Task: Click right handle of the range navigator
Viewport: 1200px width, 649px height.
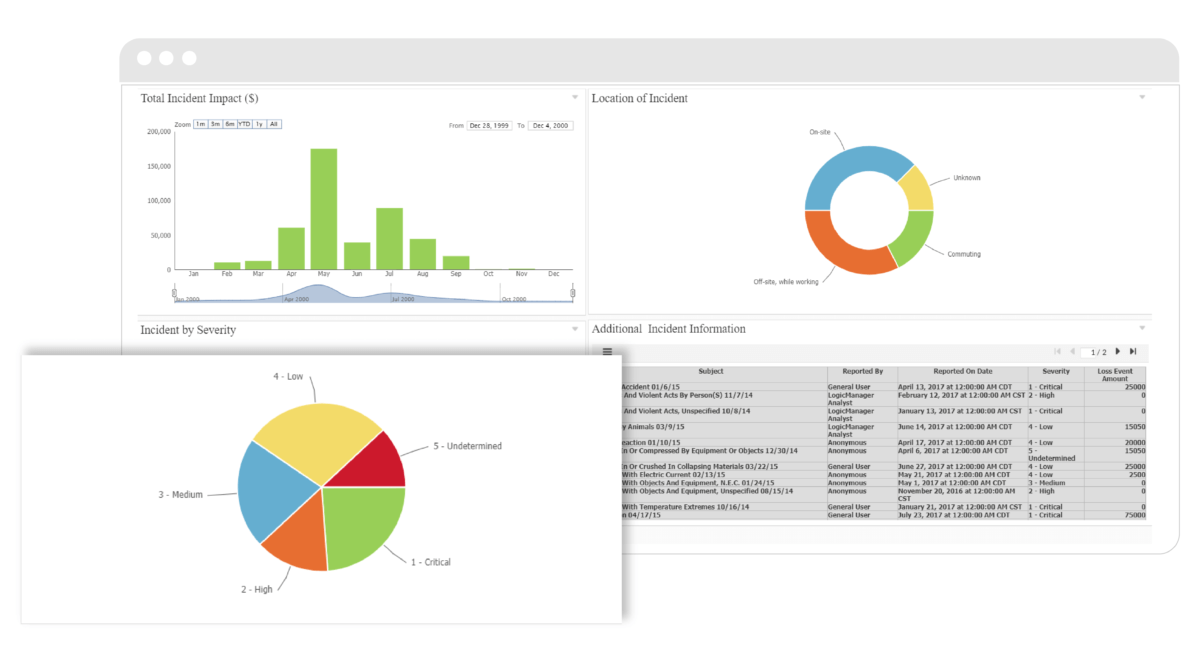Action: 573,293
